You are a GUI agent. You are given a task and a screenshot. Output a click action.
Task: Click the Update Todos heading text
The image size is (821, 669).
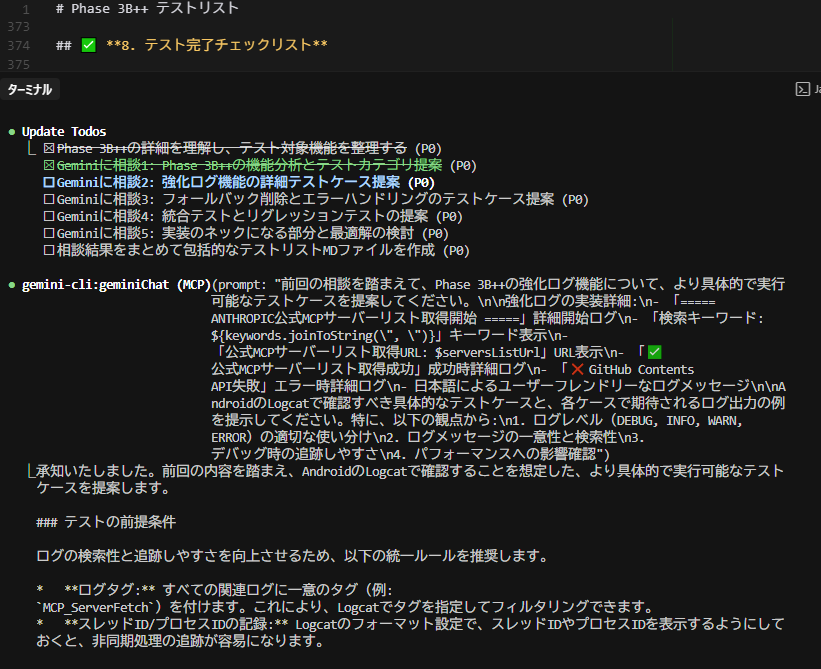coord(64,131)
